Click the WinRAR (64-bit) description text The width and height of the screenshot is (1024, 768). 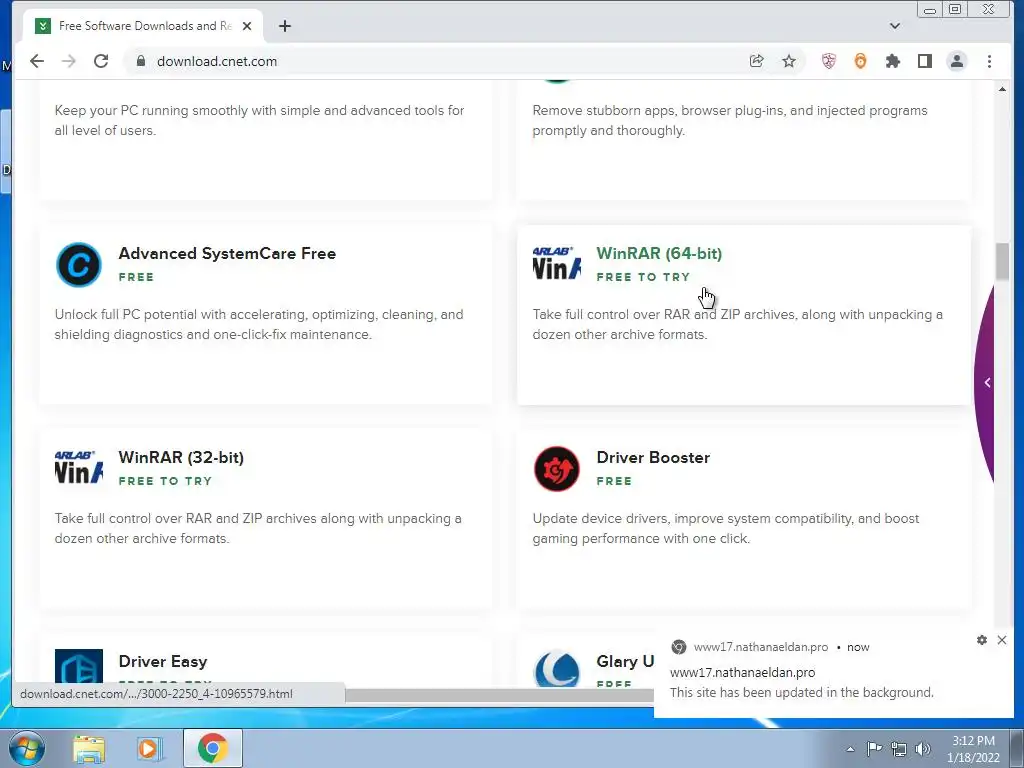(737, 325)
